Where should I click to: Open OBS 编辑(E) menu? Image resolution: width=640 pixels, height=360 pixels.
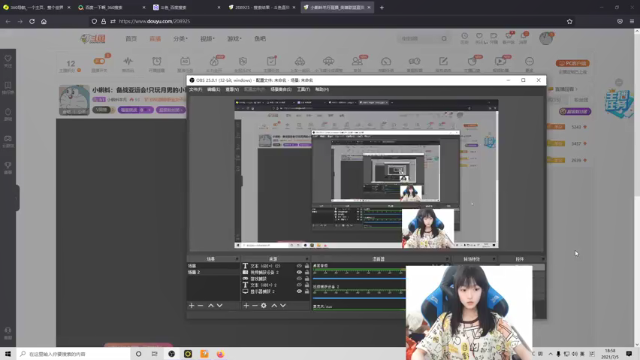[x=213, y=89]
